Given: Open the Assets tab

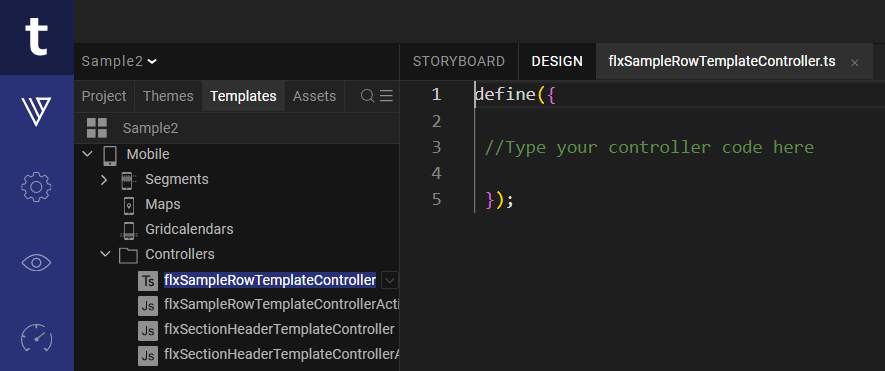Looking at the screenshot, I should (x=314, y=96).
